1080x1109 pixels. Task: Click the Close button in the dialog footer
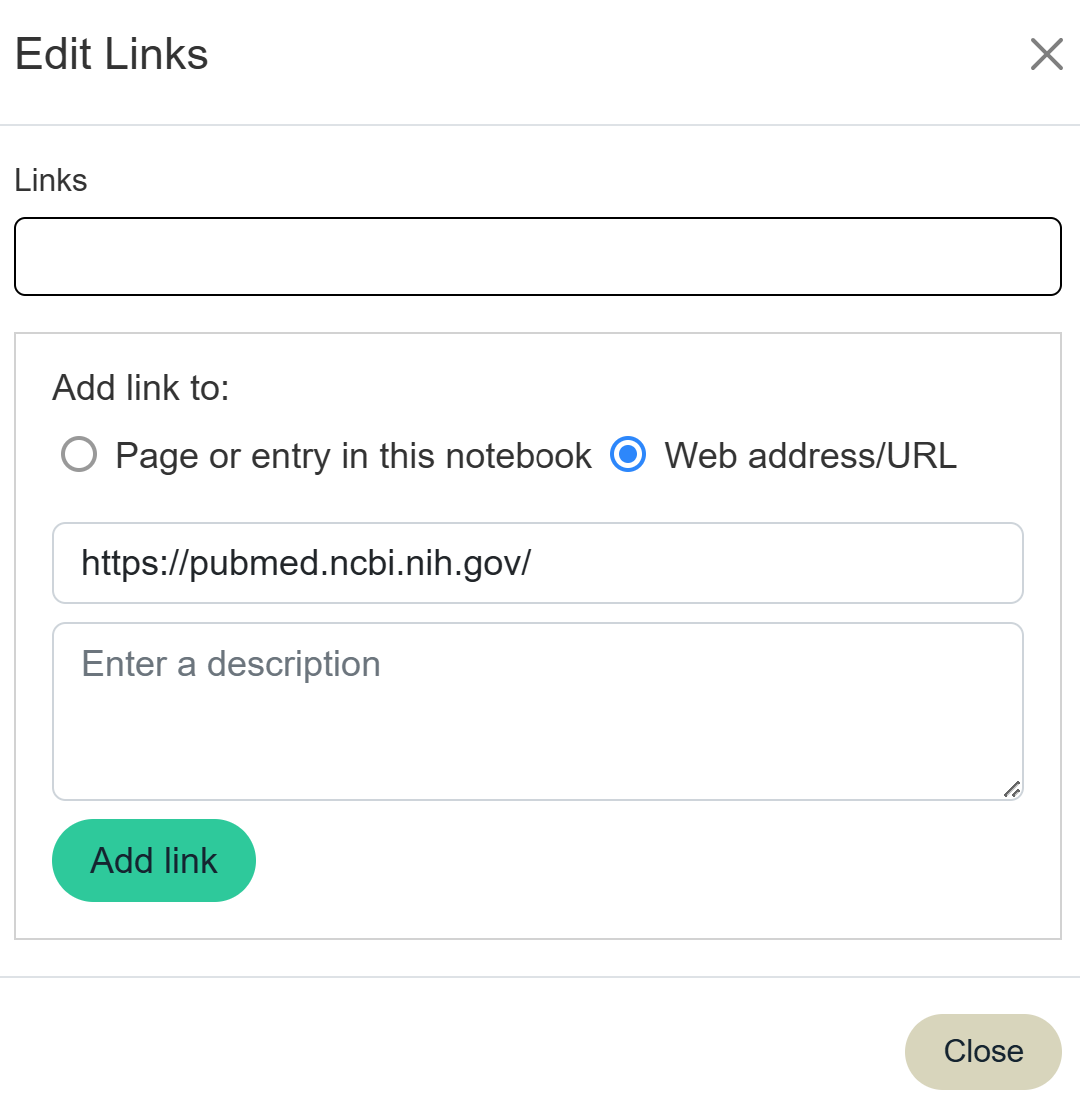pos(982,1051)
